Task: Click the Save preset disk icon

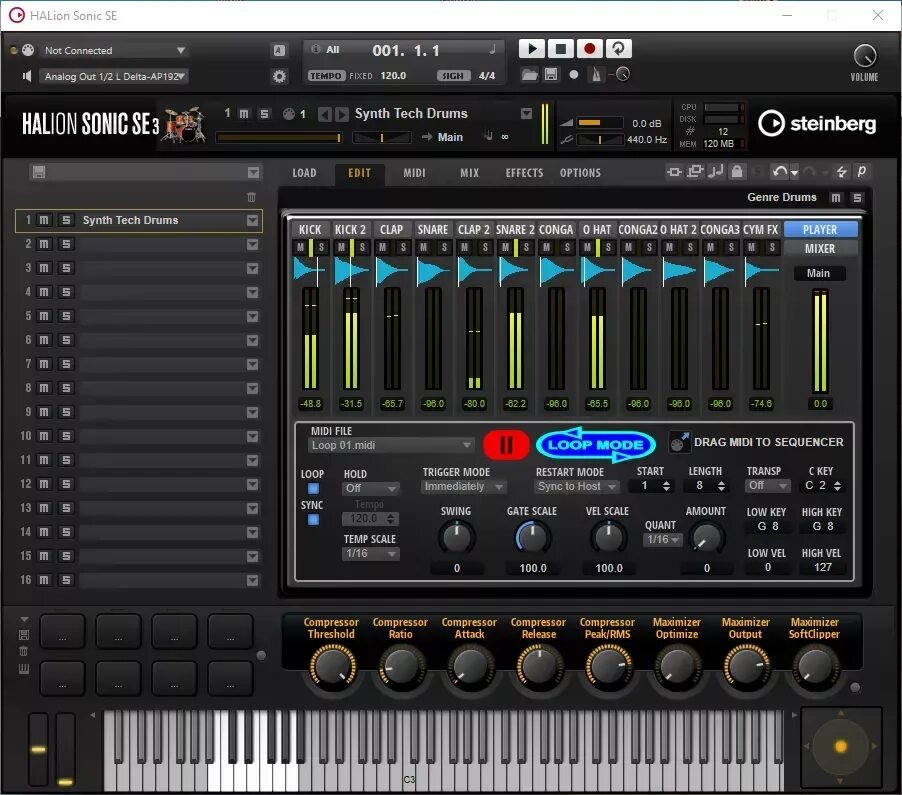Action: 551,73
